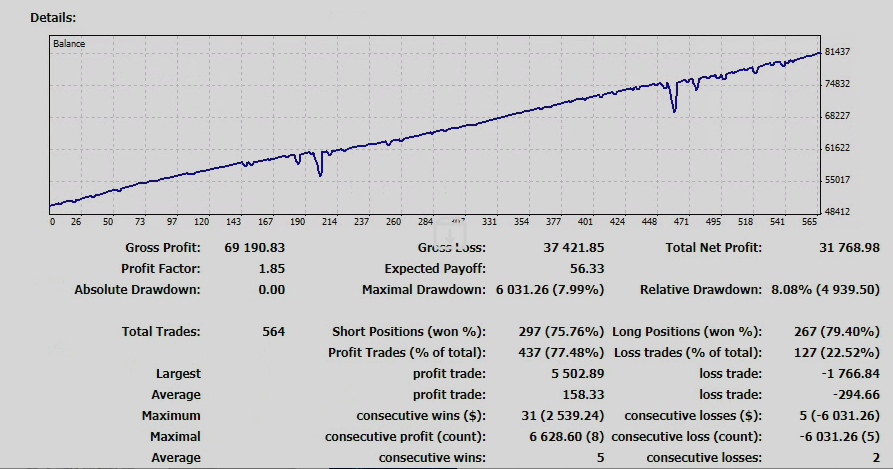Click Profit Trades (% of total): label
Screen dimensions: 893x469
[x=407, y=353]
